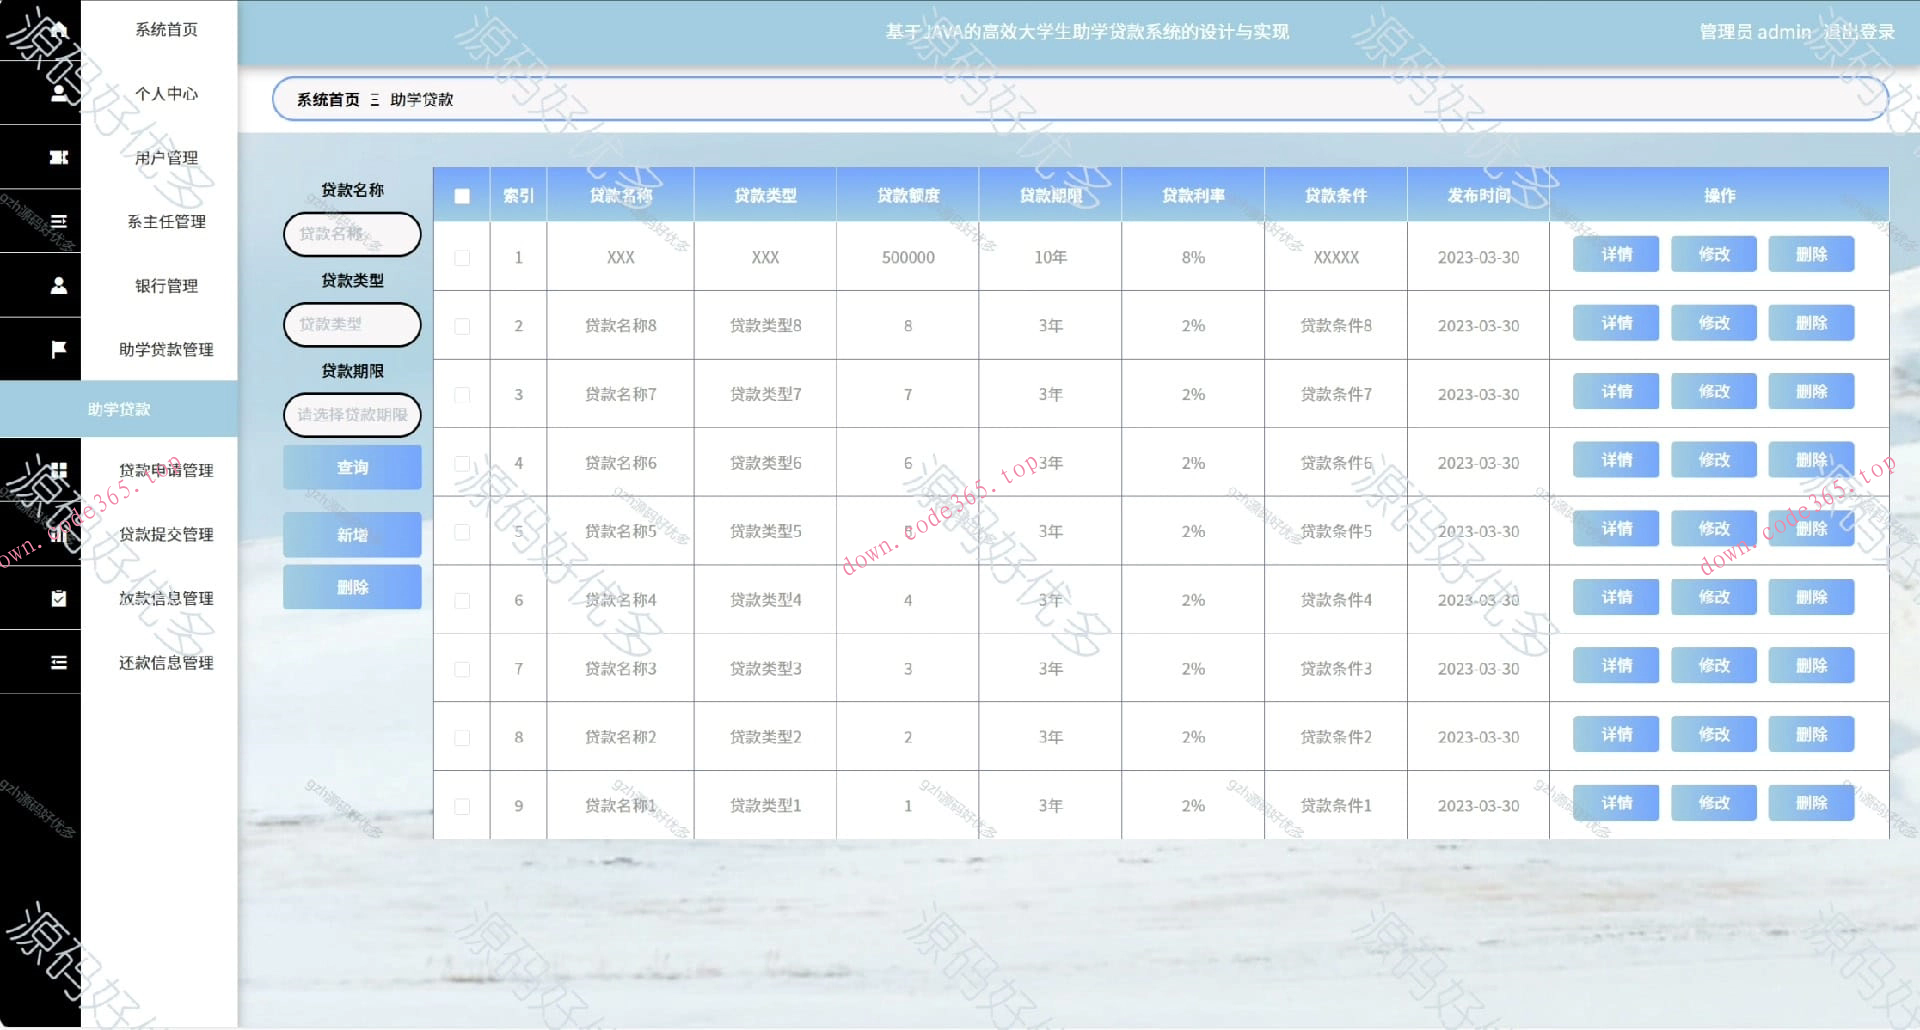The width and height of the screenshot is (1920, 1030).
Task: Click the home icon beside 系统首页
Action: pos(59,30)
